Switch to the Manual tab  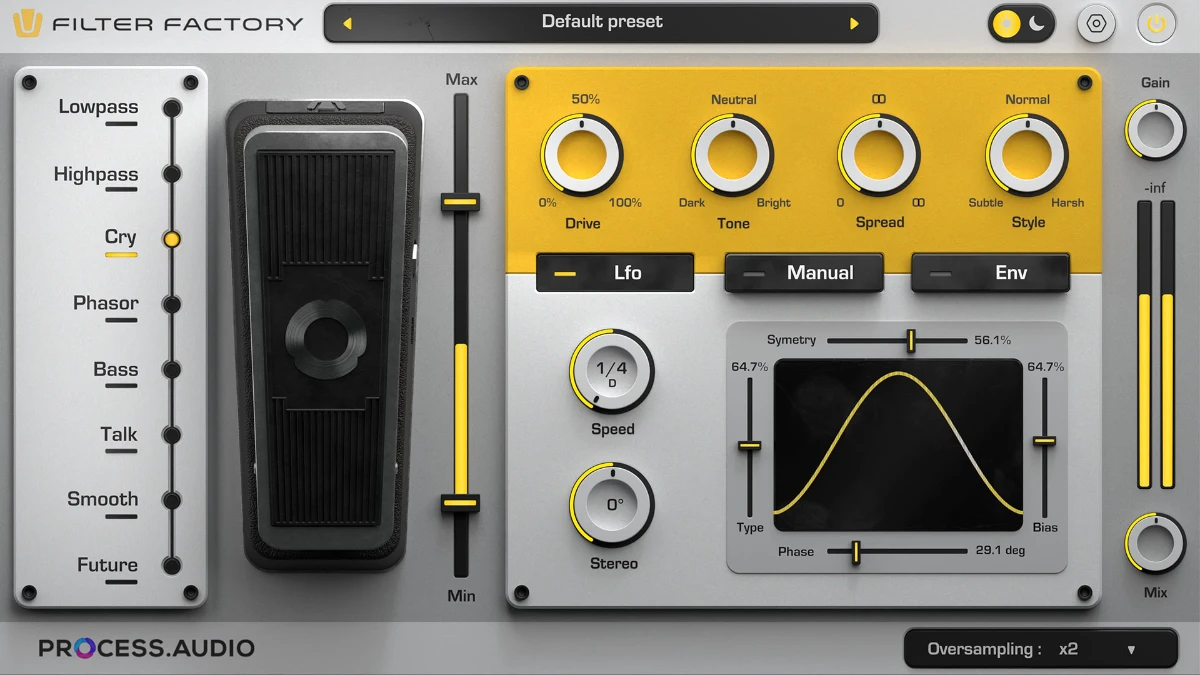click(x=803, y=272)
